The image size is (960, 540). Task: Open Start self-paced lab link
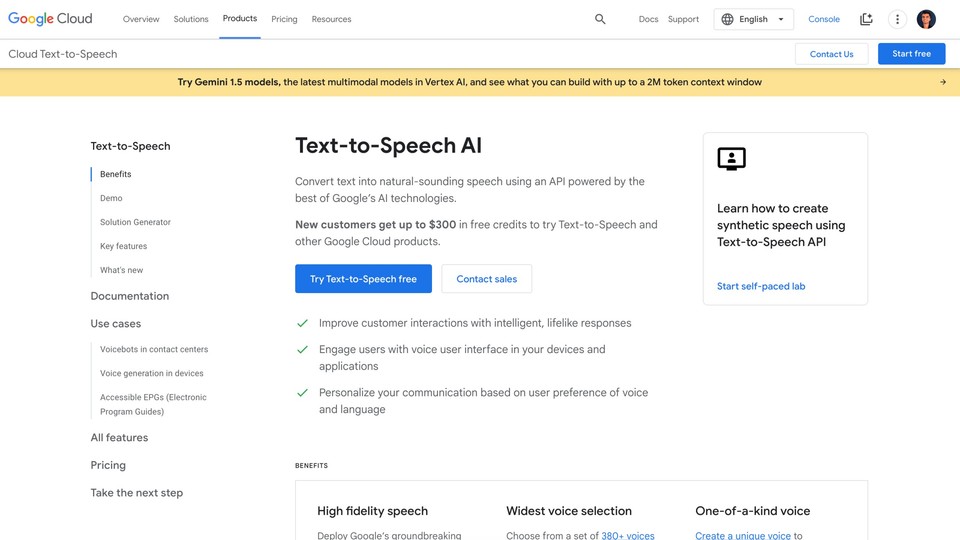click(761, 286)
